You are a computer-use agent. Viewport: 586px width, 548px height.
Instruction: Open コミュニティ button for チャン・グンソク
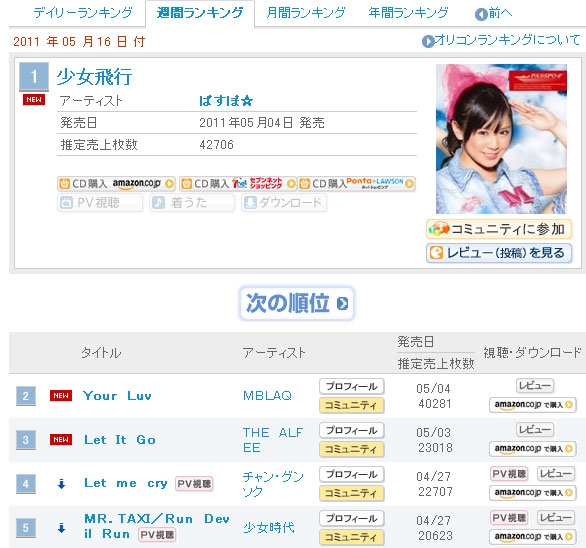(x=352, y=493)
